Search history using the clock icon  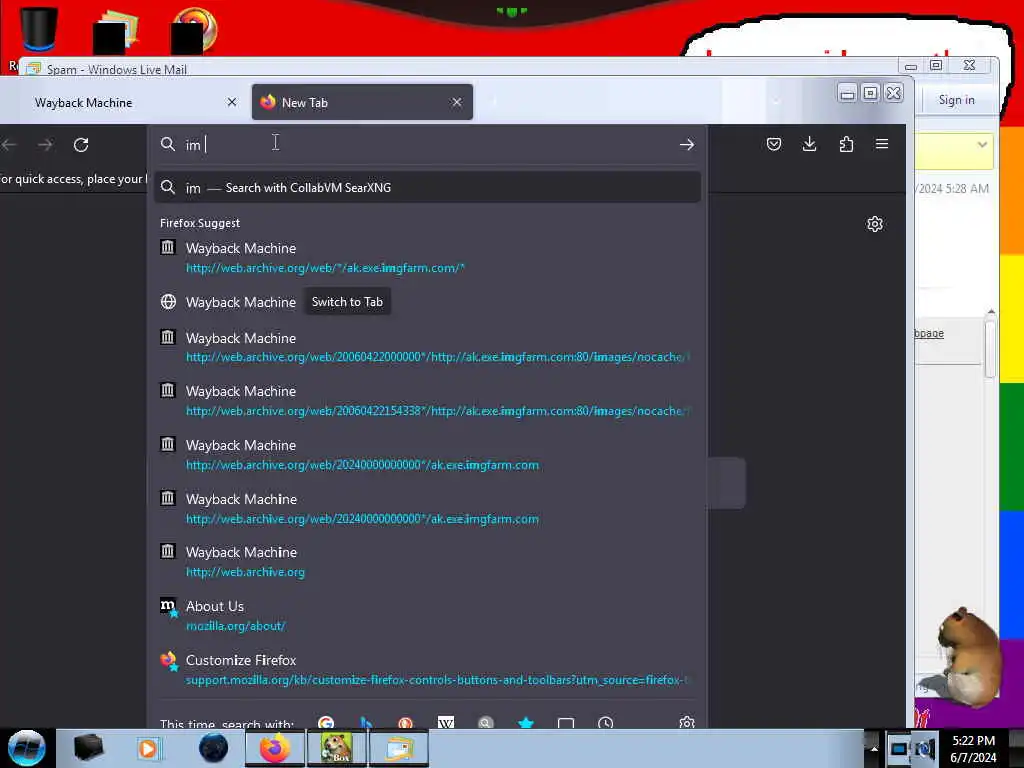605,722
